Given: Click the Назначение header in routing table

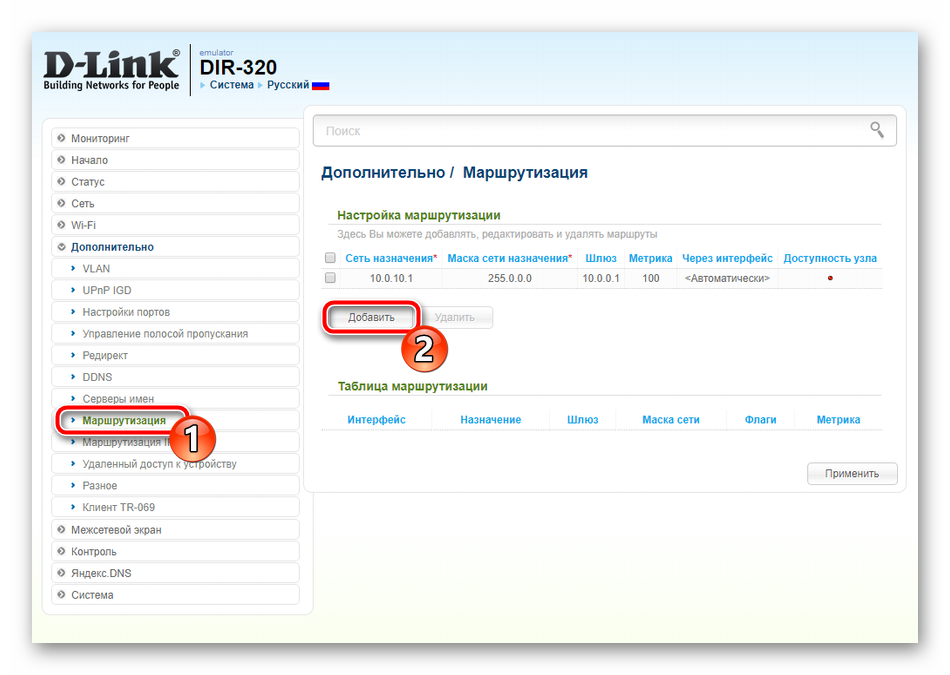Looking at the screenshot, I should [x=491, y=419].
